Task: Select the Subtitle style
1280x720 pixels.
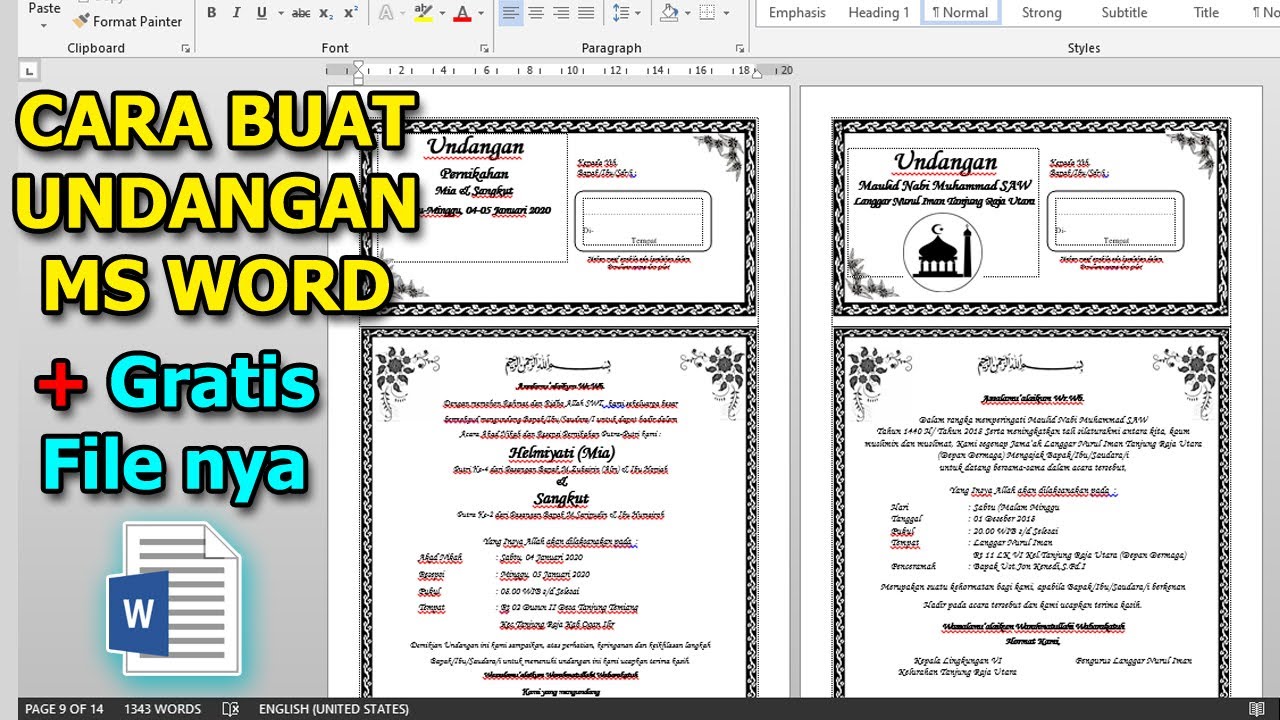Action: (1124, 13)
